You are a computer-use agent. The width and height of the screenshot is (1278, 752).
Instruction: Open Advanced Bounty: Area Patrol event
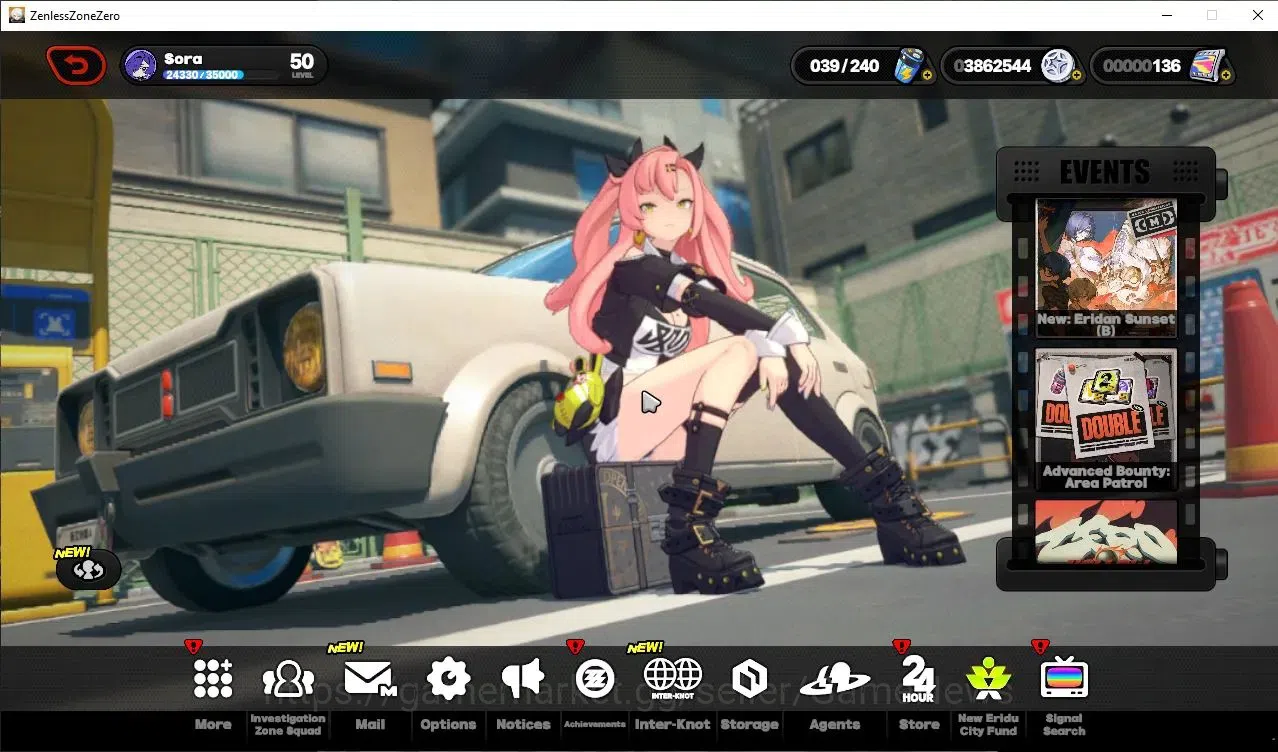pos(1106,420)
